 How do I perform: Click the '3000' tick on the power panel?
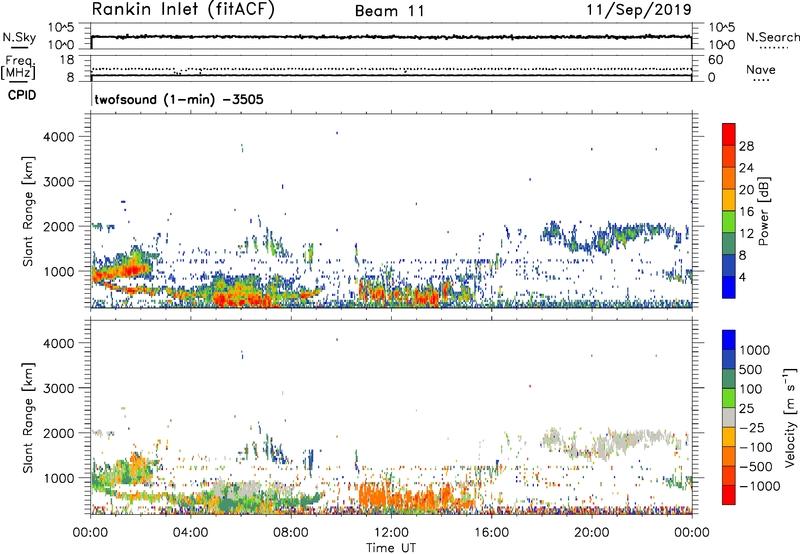(59, 182)
